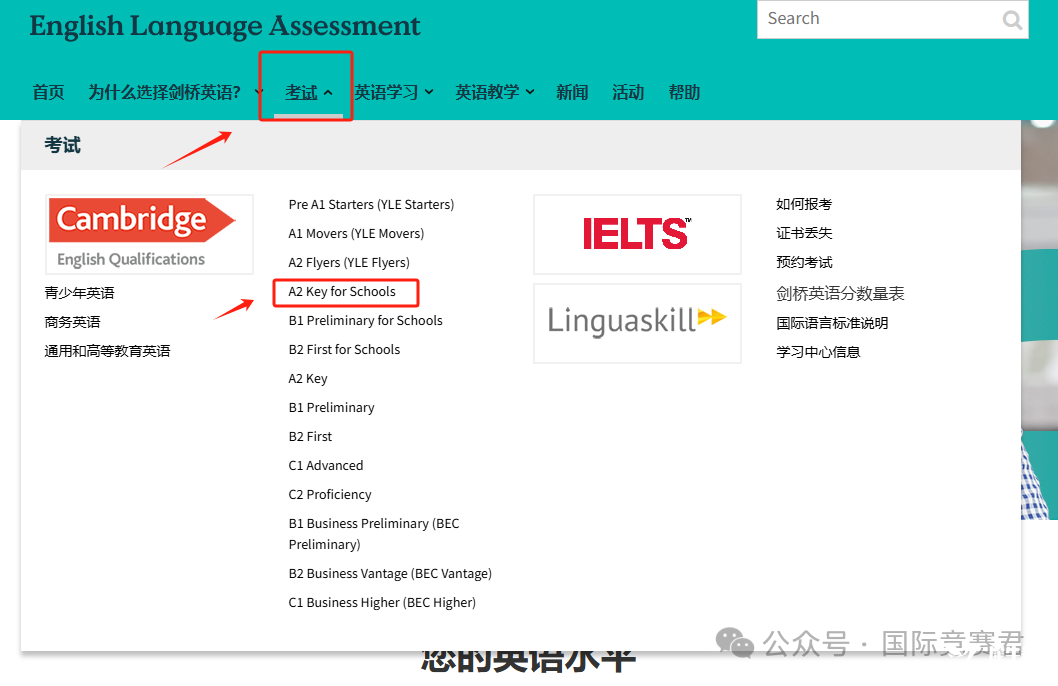Choose B2 First for Schools exam
Image resolution: width=1058 pixels, height=686 pixels.
tap(344, 349)
